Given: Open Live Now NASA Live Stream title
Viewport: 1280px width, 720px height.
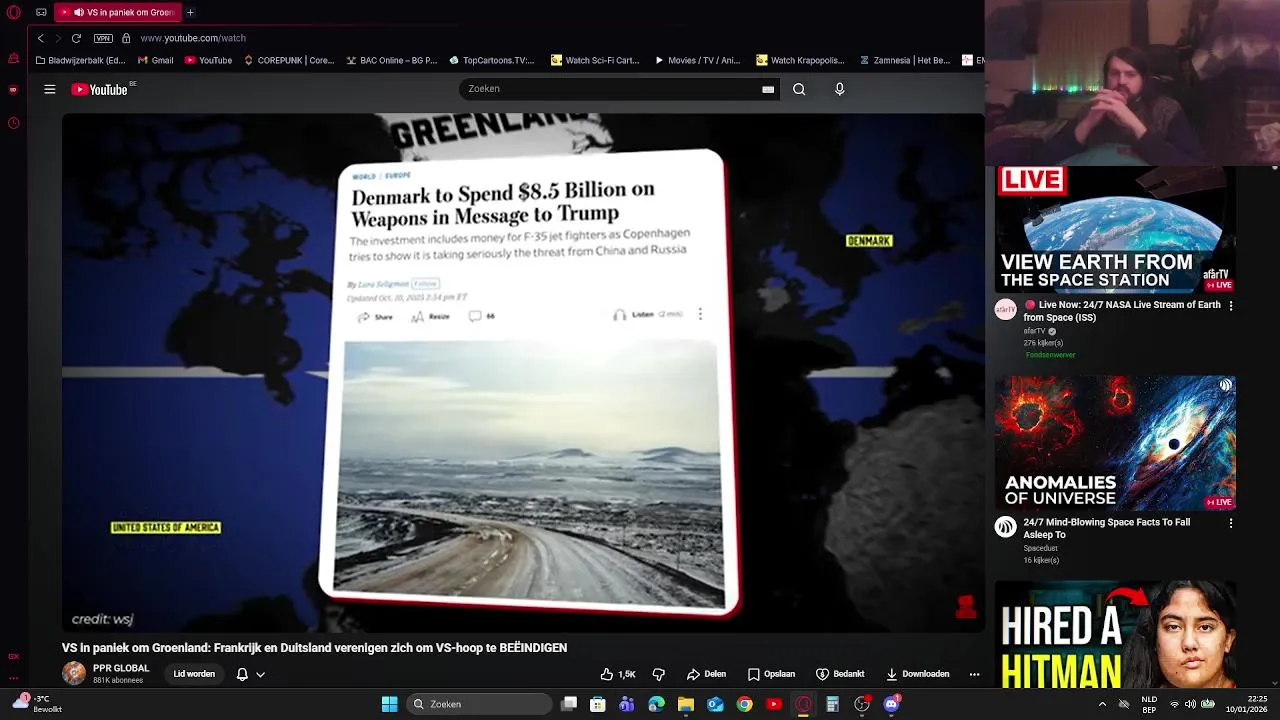Looking at the screenshot, I should 1122,311.
